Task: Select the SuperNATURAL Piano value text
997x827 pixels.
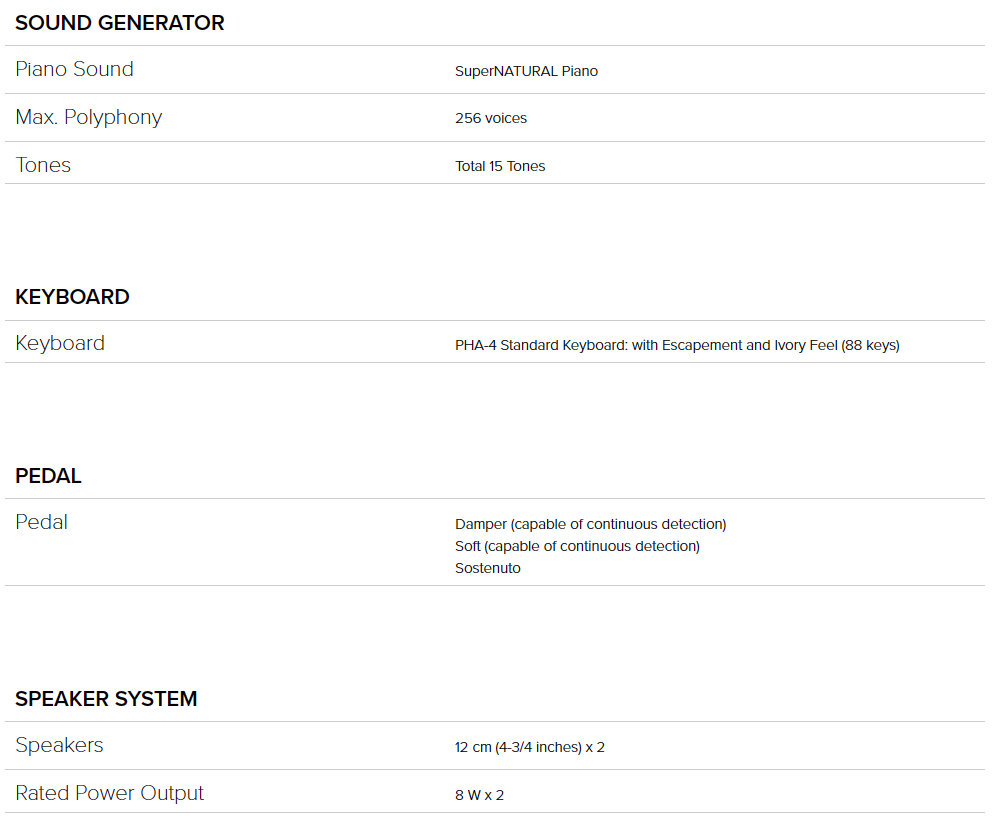Action: click(526, 71)
